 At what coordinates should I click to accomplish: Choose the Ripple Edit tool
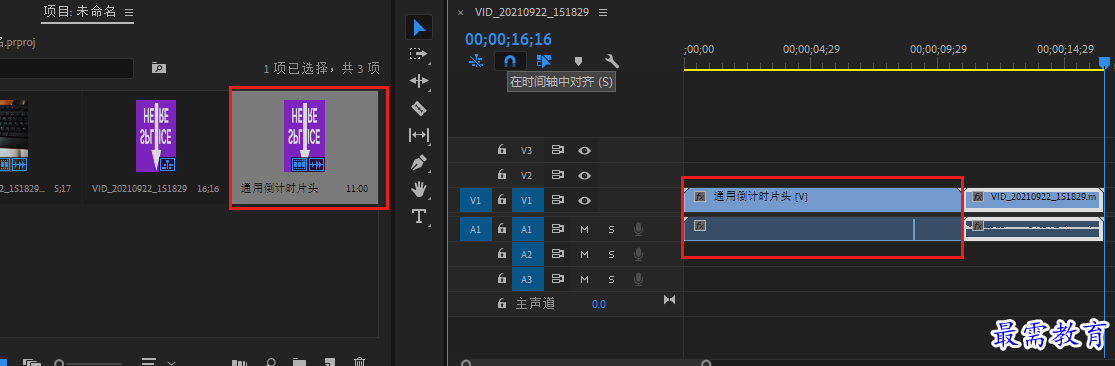point(419,81)
